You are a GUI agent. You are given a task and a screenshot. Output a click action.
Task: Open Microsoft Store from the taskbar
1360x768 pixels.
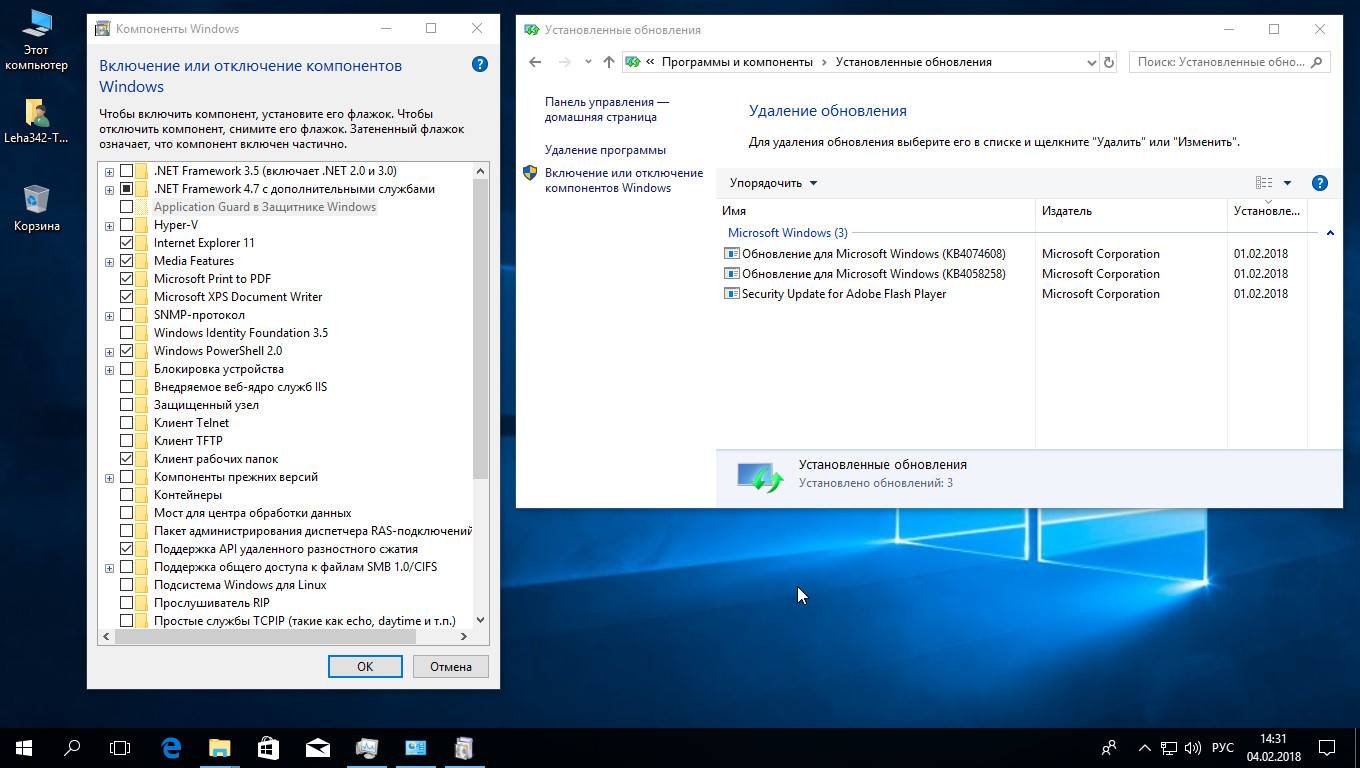[268, 747]
